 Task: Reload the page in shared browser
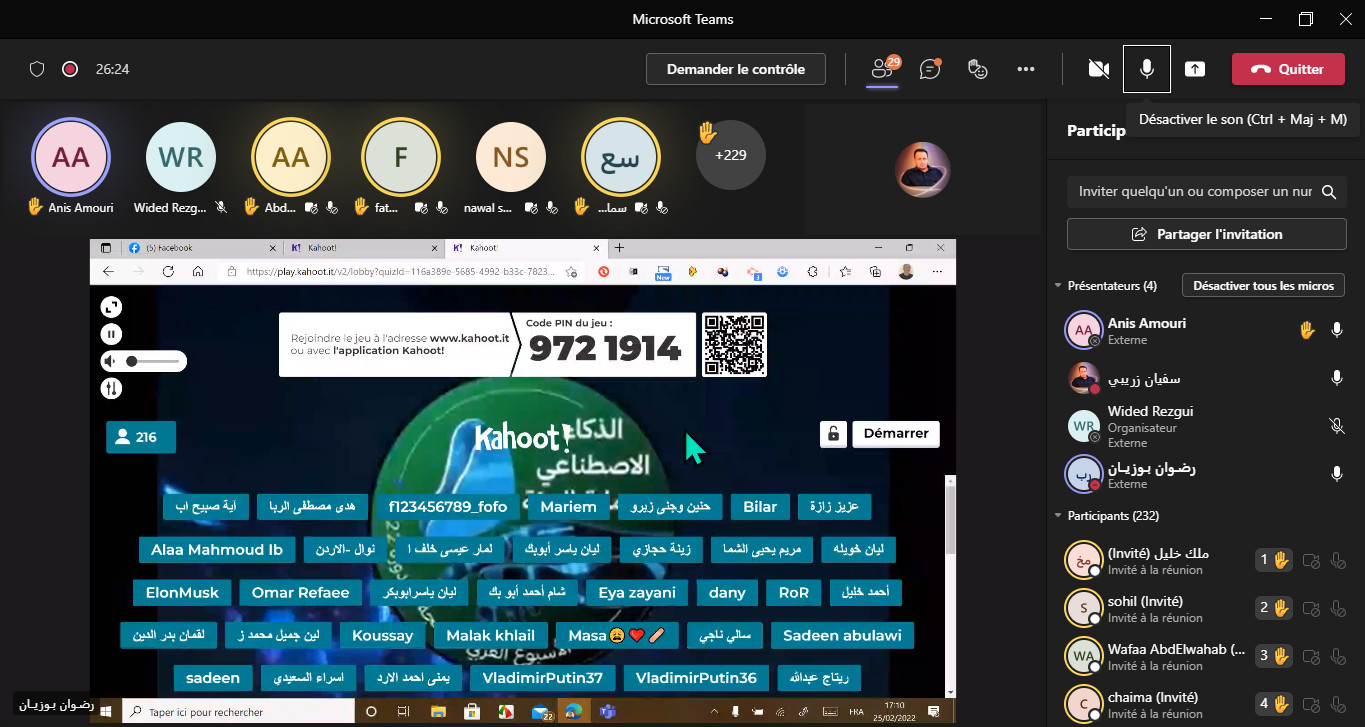[168, 271]
